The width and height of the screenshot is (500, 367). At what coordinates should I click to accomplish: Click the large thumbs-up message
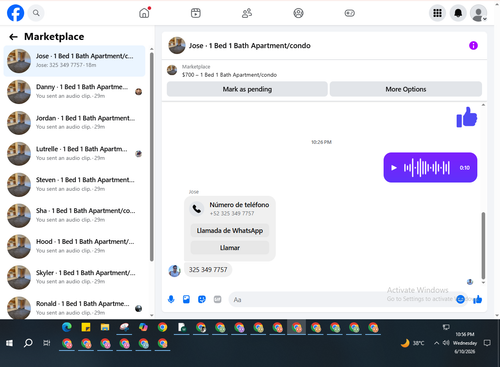click(x=467, y=117)
